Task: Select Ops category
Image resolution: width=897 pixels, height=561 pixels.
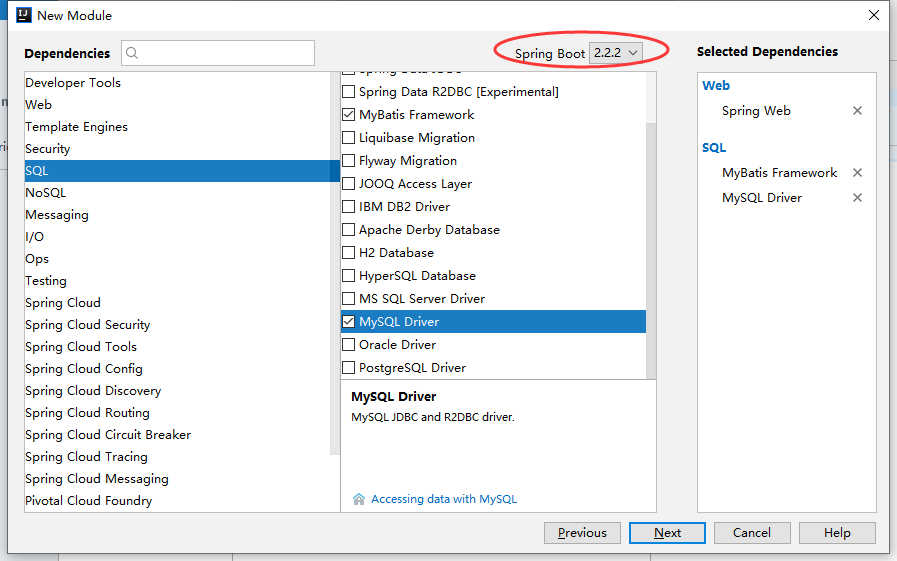Action: tap(177, 259)
